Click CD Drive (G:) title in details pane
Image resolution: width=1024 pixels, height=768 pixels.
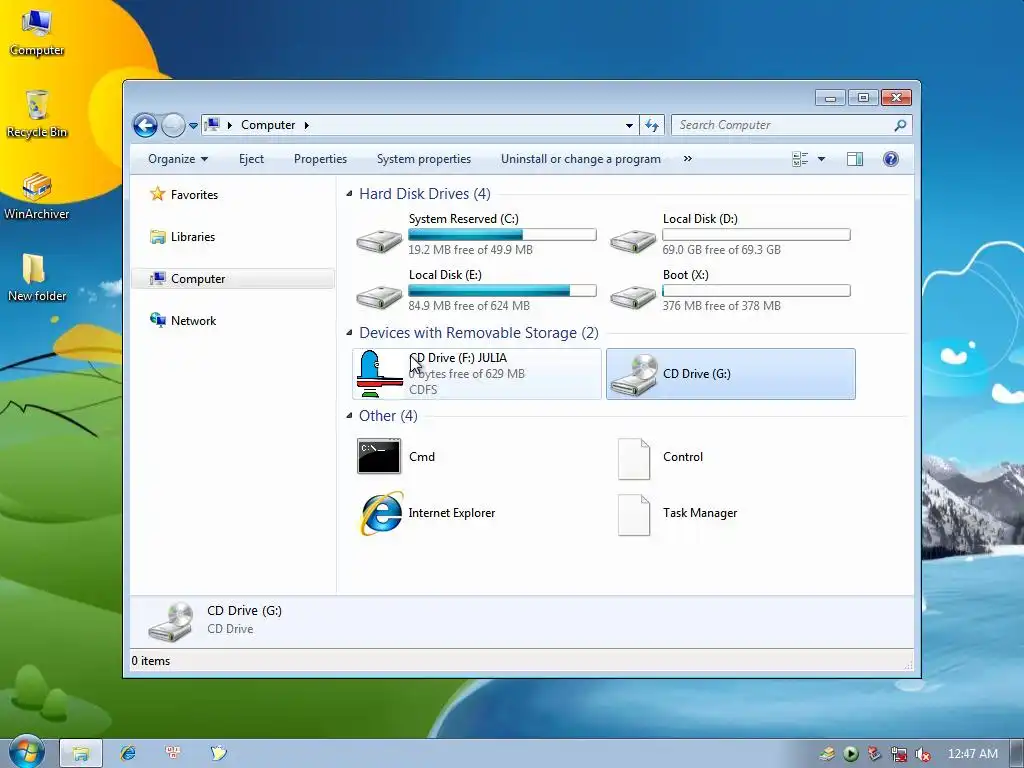pos(244,611)
